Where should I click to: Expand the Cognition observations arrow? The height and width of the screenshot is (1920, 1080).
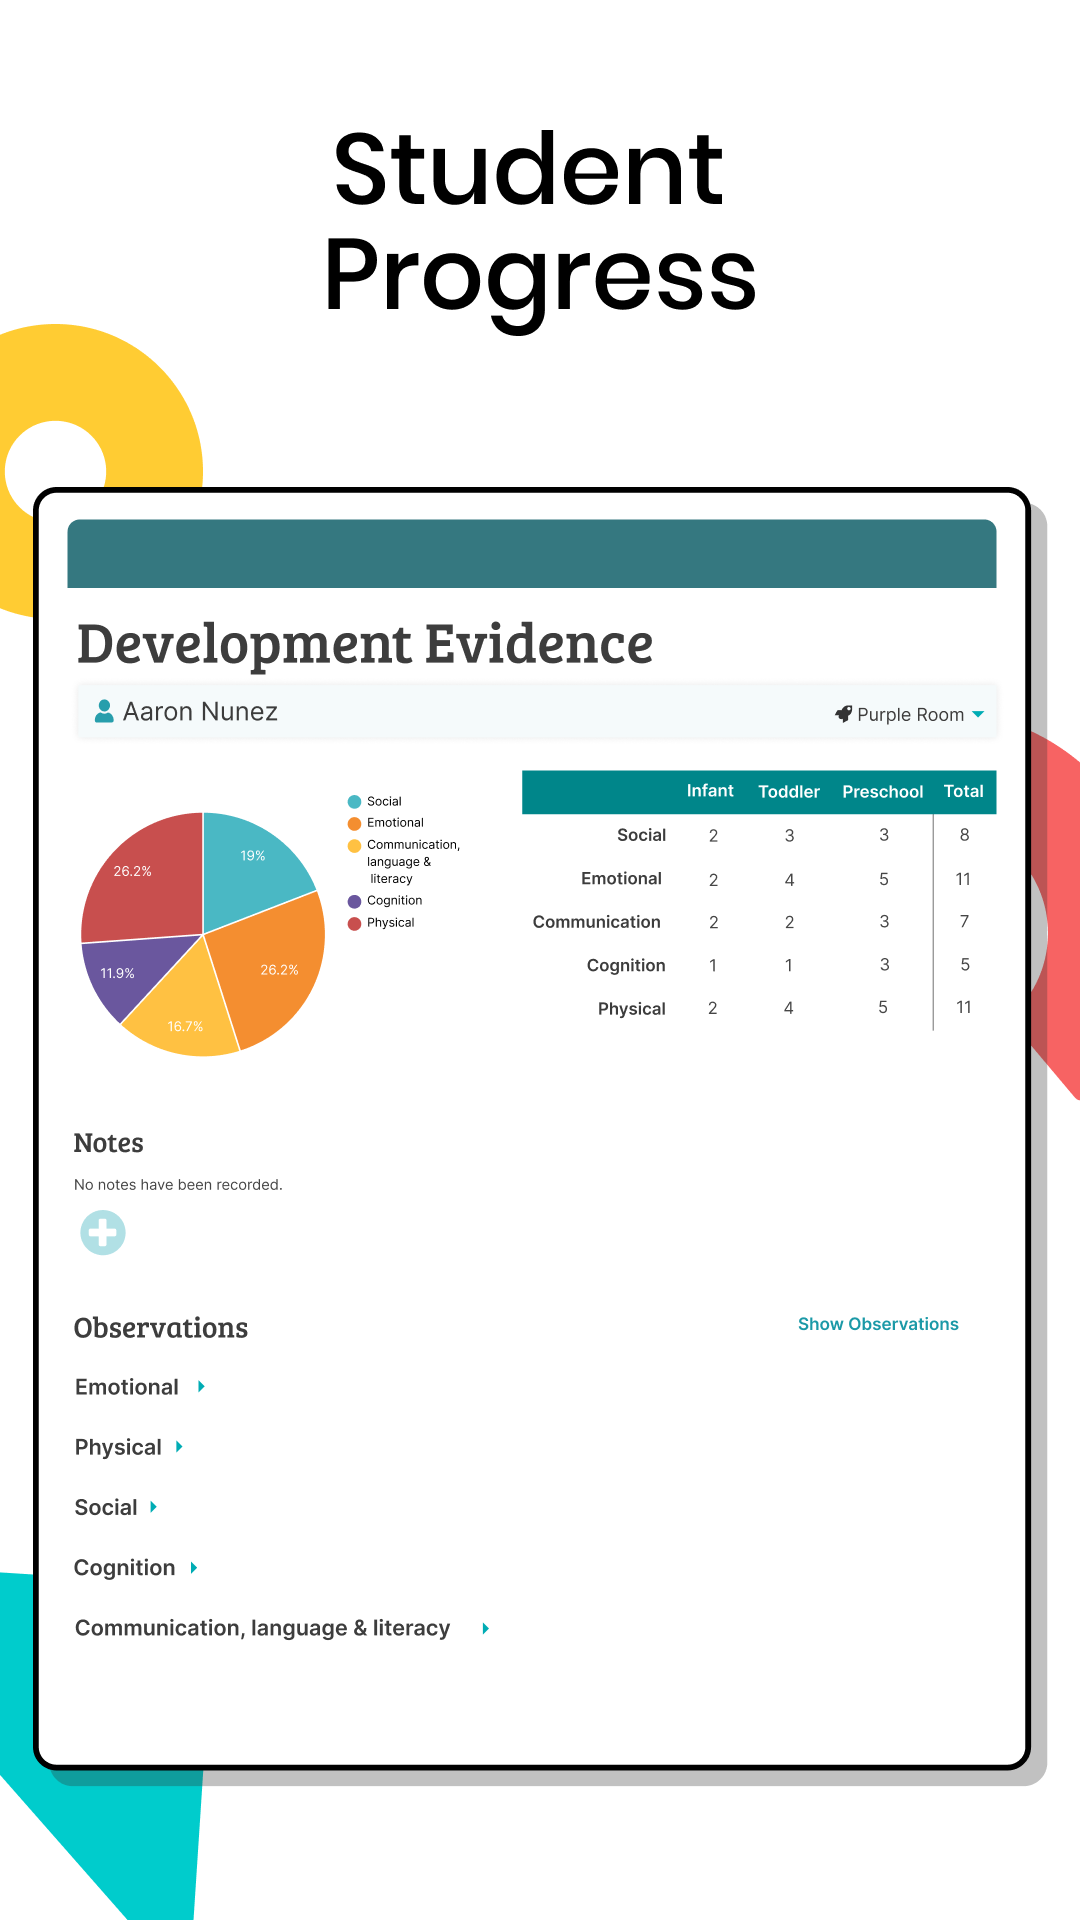point(193,1567)
